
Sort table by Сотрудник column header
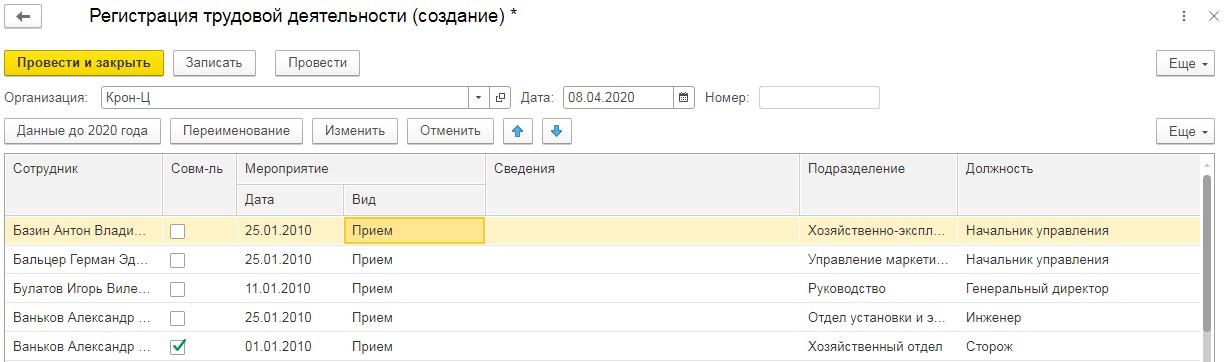tap(83, 169)
